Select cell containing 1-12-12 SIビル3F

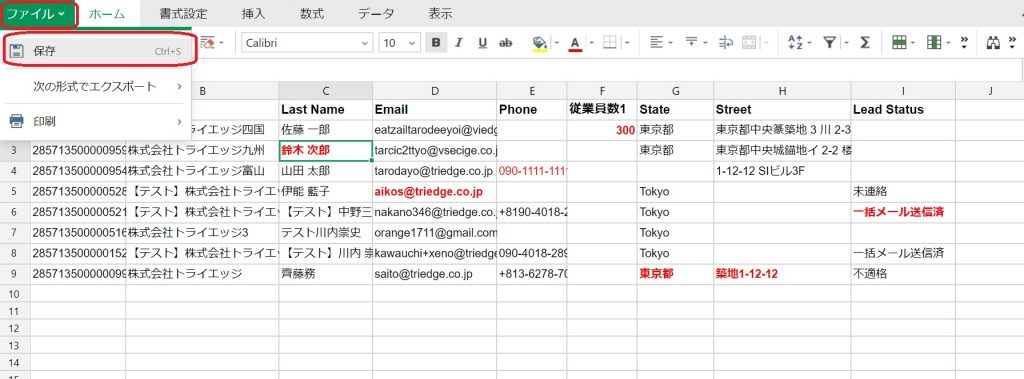(782, 171)
